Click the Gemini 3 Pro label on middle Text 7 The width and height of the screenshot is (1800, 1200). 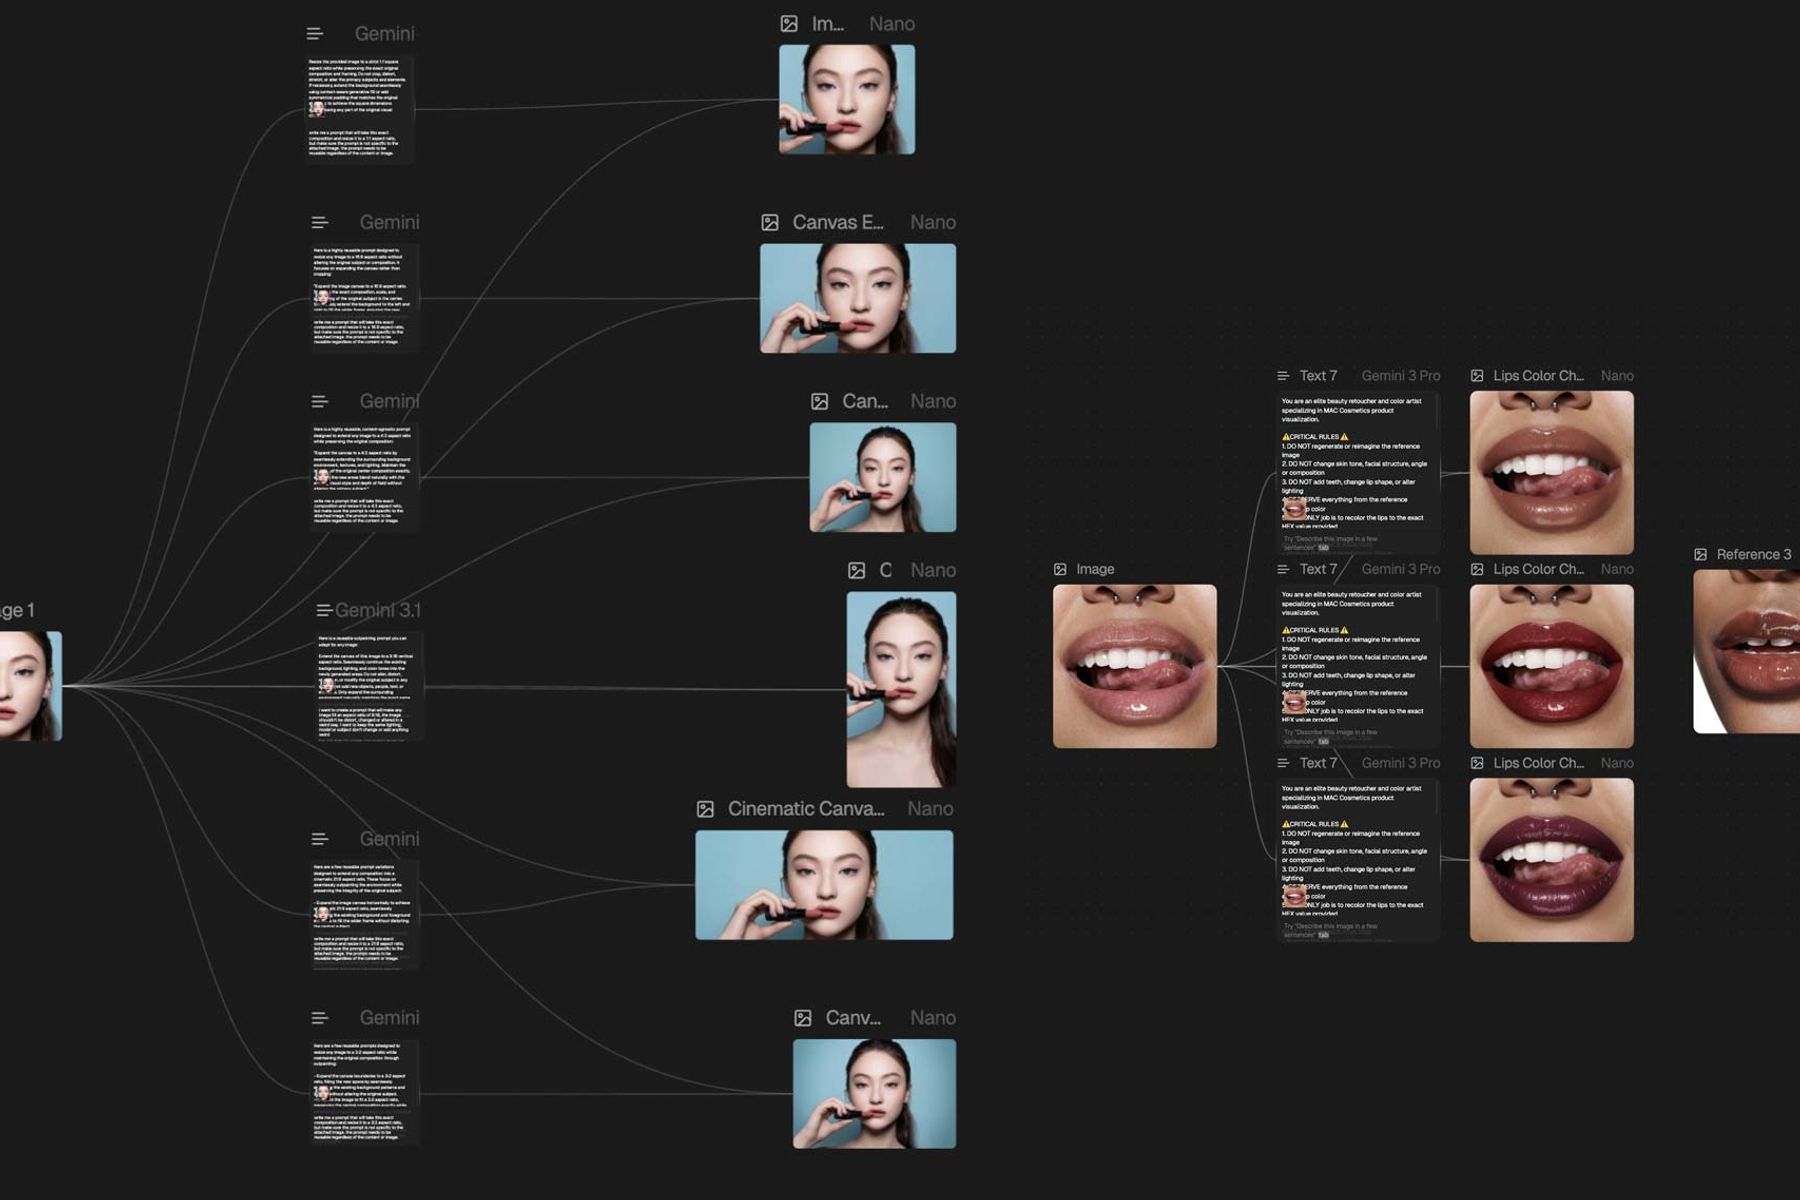[x=1401, y=569]
